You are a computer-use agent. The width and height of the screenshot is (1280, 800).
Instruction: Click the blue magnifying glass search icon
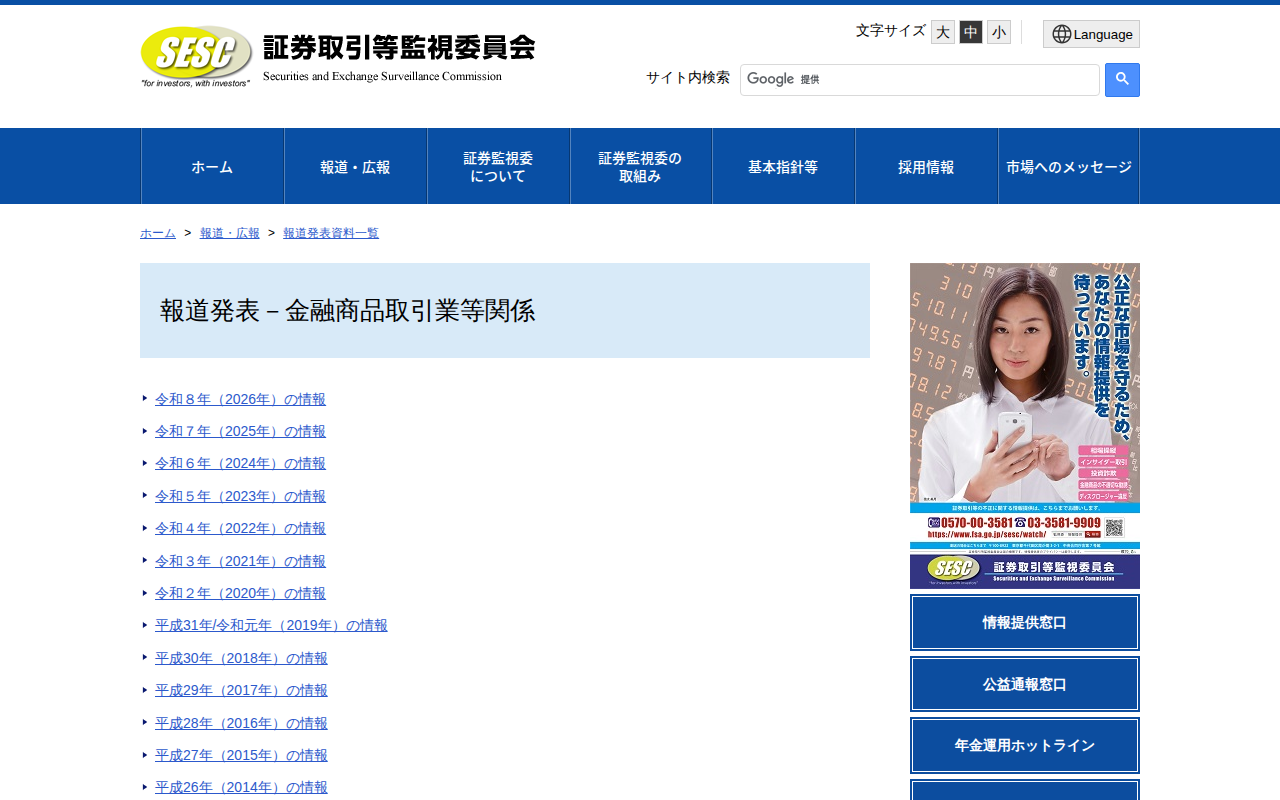(1121, 80)
